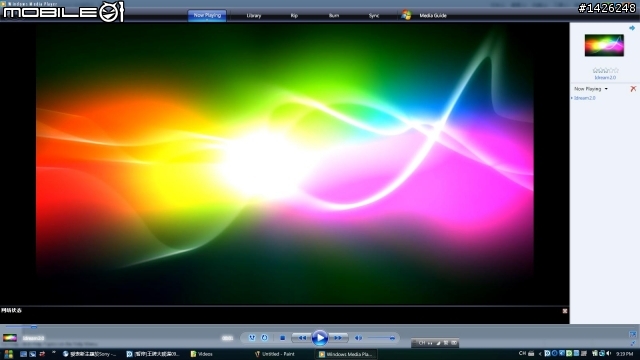
Task: Click the Previous (rewind) button
Action: tap(302, 338)
